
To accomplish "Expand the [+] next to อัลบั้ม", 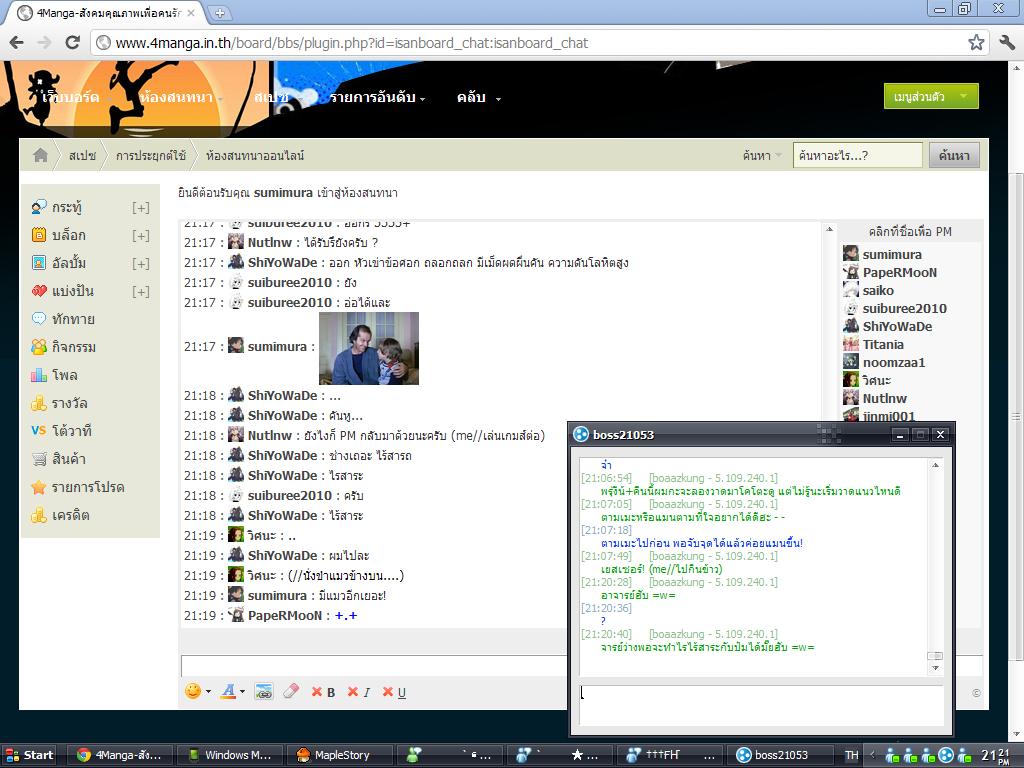I will [x=140, y=264].
